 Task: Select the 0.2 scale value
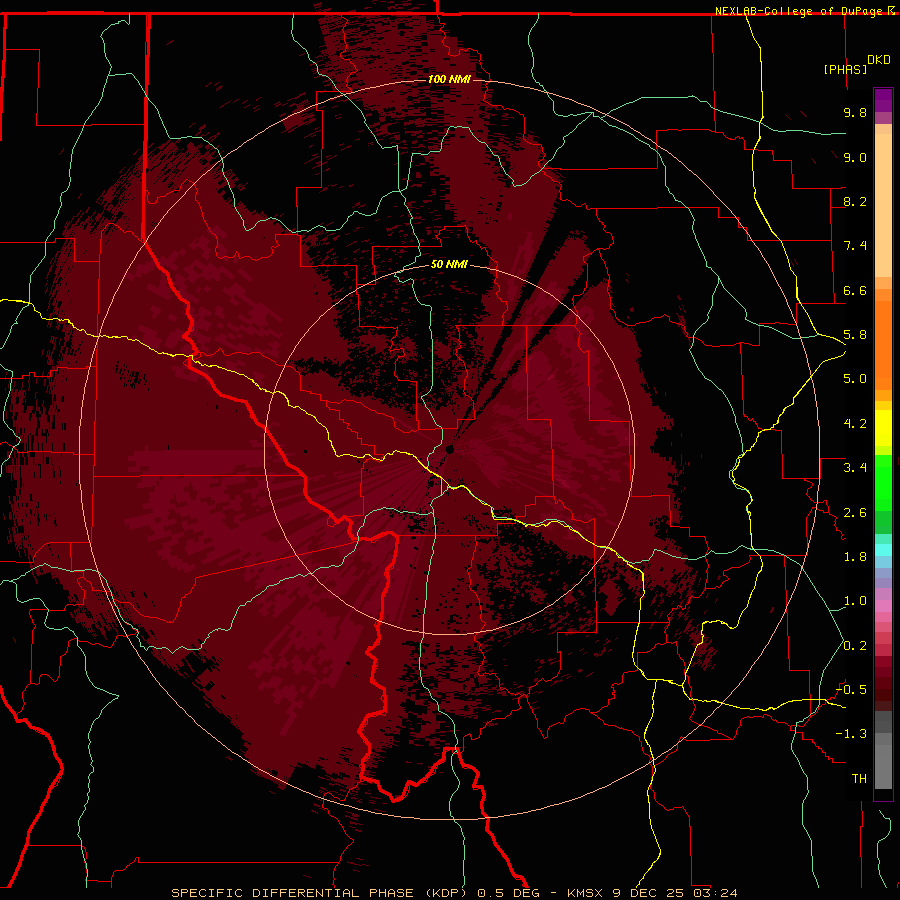click(x=855, y=646)
